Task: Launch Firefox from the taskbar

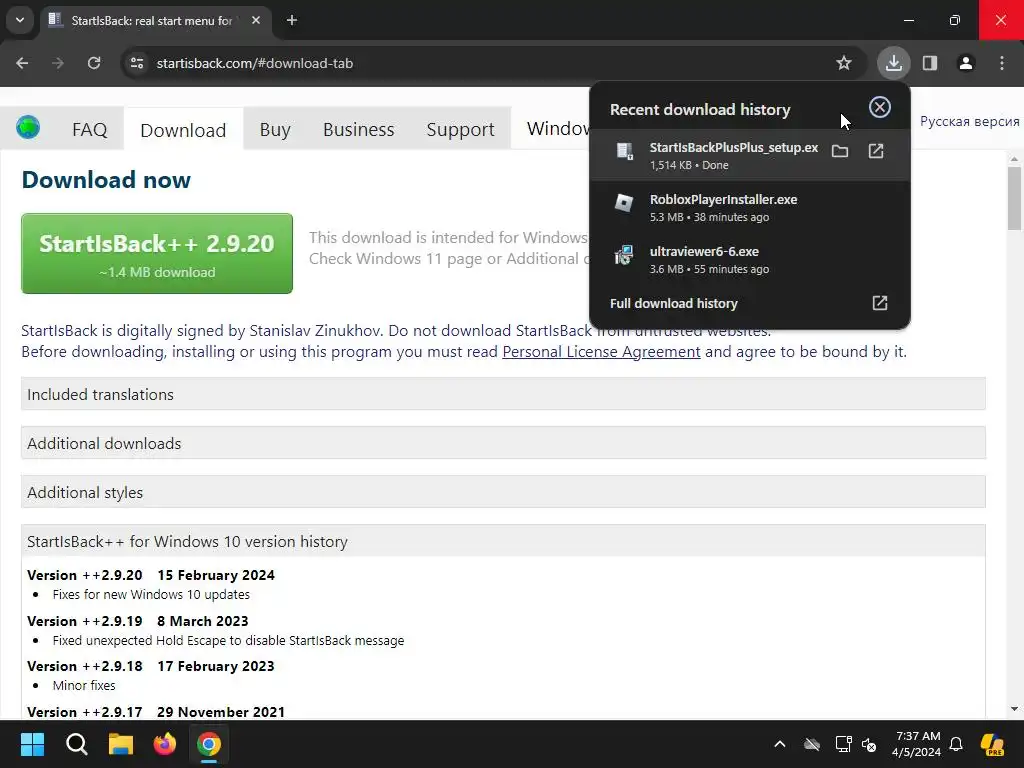Action: point(165,744)
